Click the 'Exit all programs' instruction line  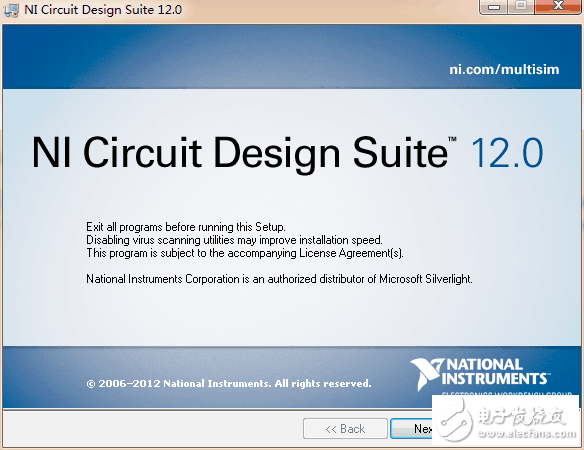[x=186, y=227]
